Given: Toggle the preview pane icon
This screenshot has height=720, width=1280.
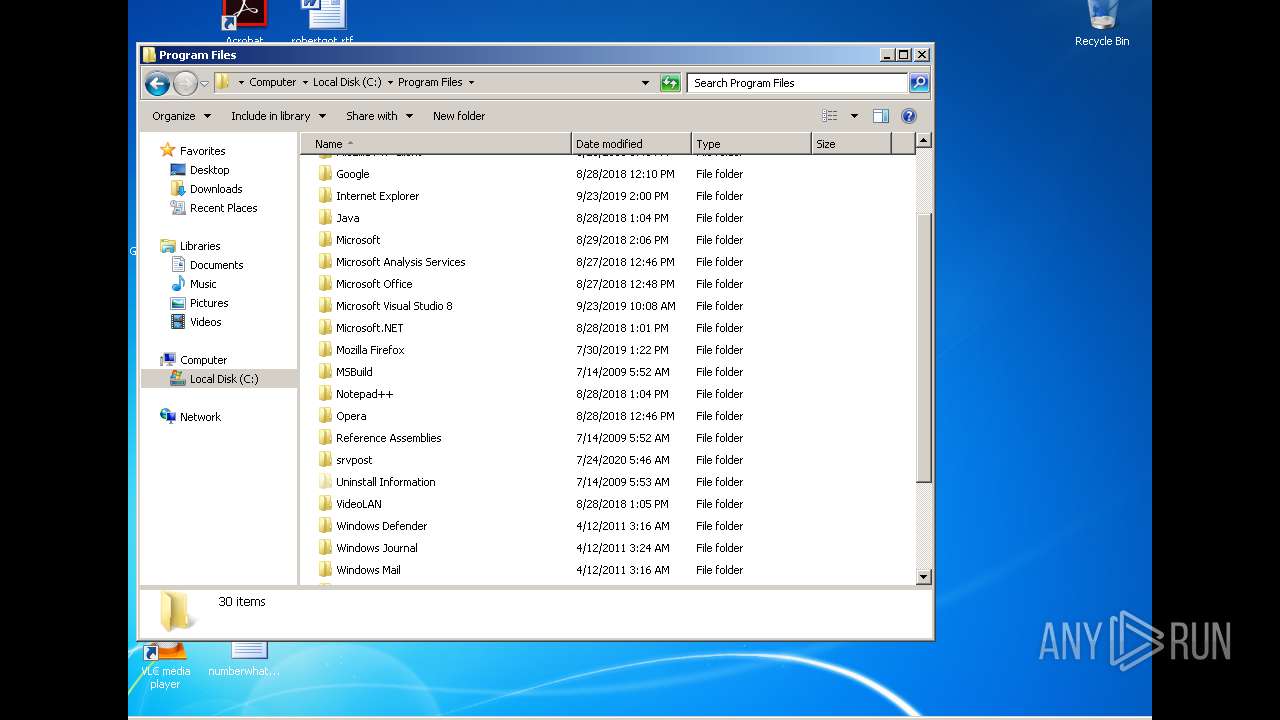Looking at the screenshot, I should tap(881, 116).
